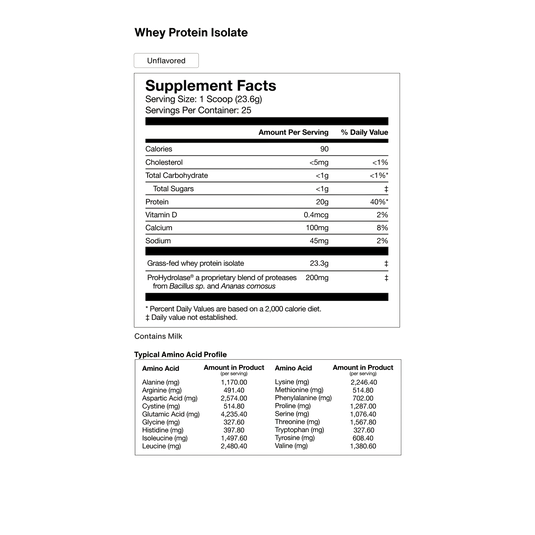This screenshot has height=535, width=535.
Task: Click Grass-fed whey protein isolate row
Action: [x=267, y=263]
